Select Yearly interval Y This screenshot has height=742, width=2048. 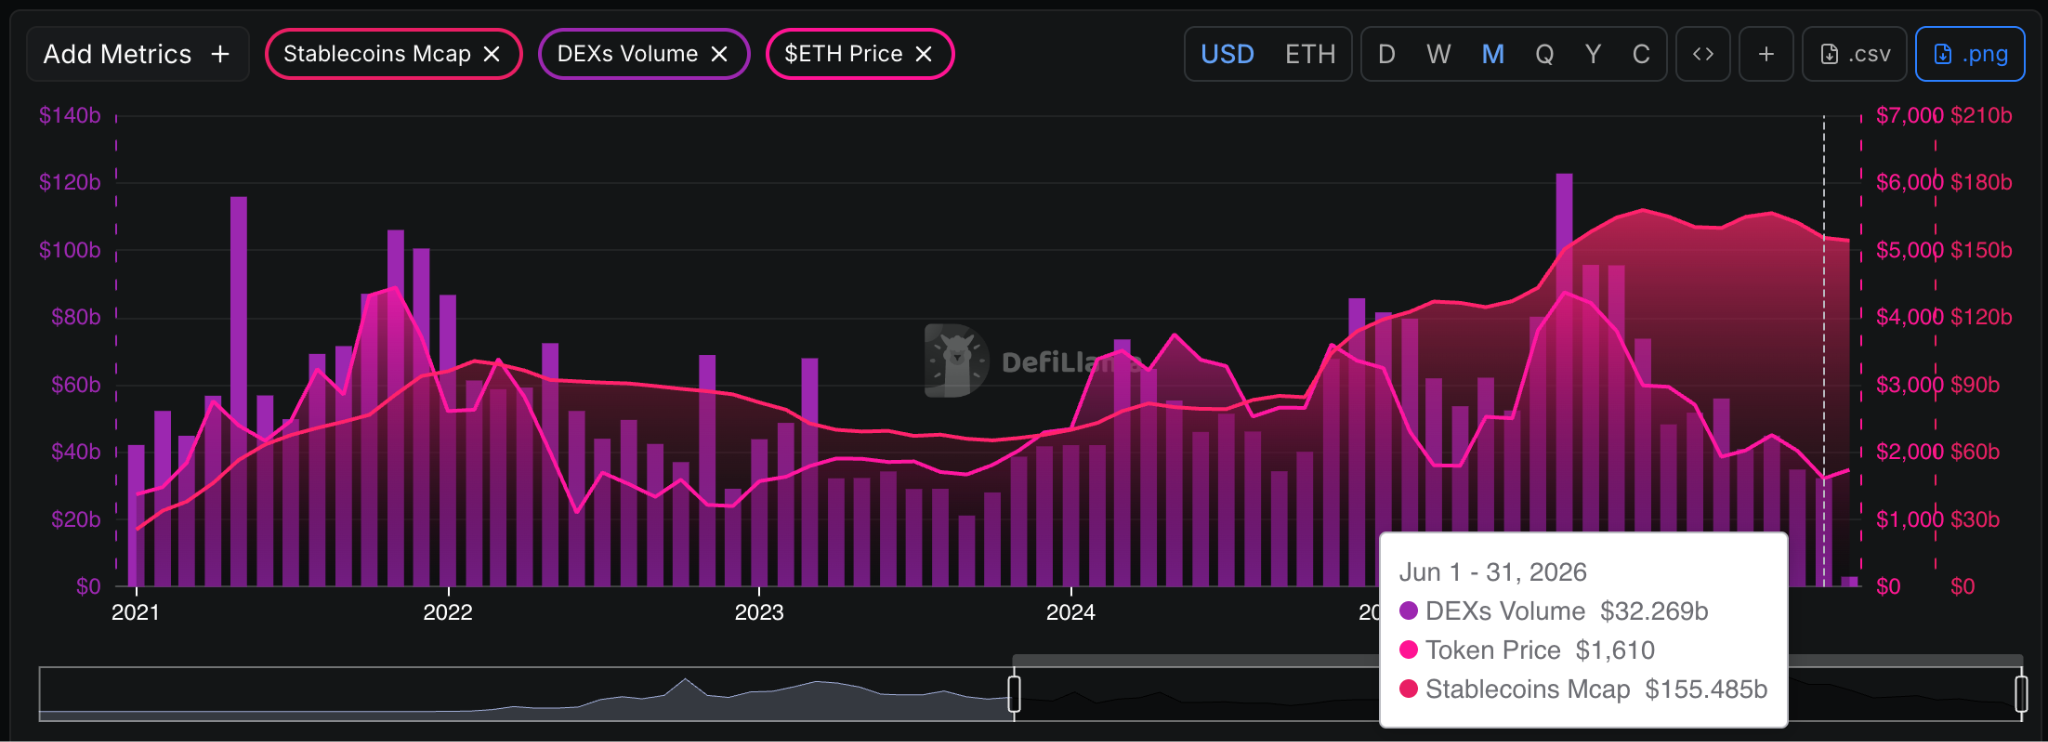(x=1593, y=54)
